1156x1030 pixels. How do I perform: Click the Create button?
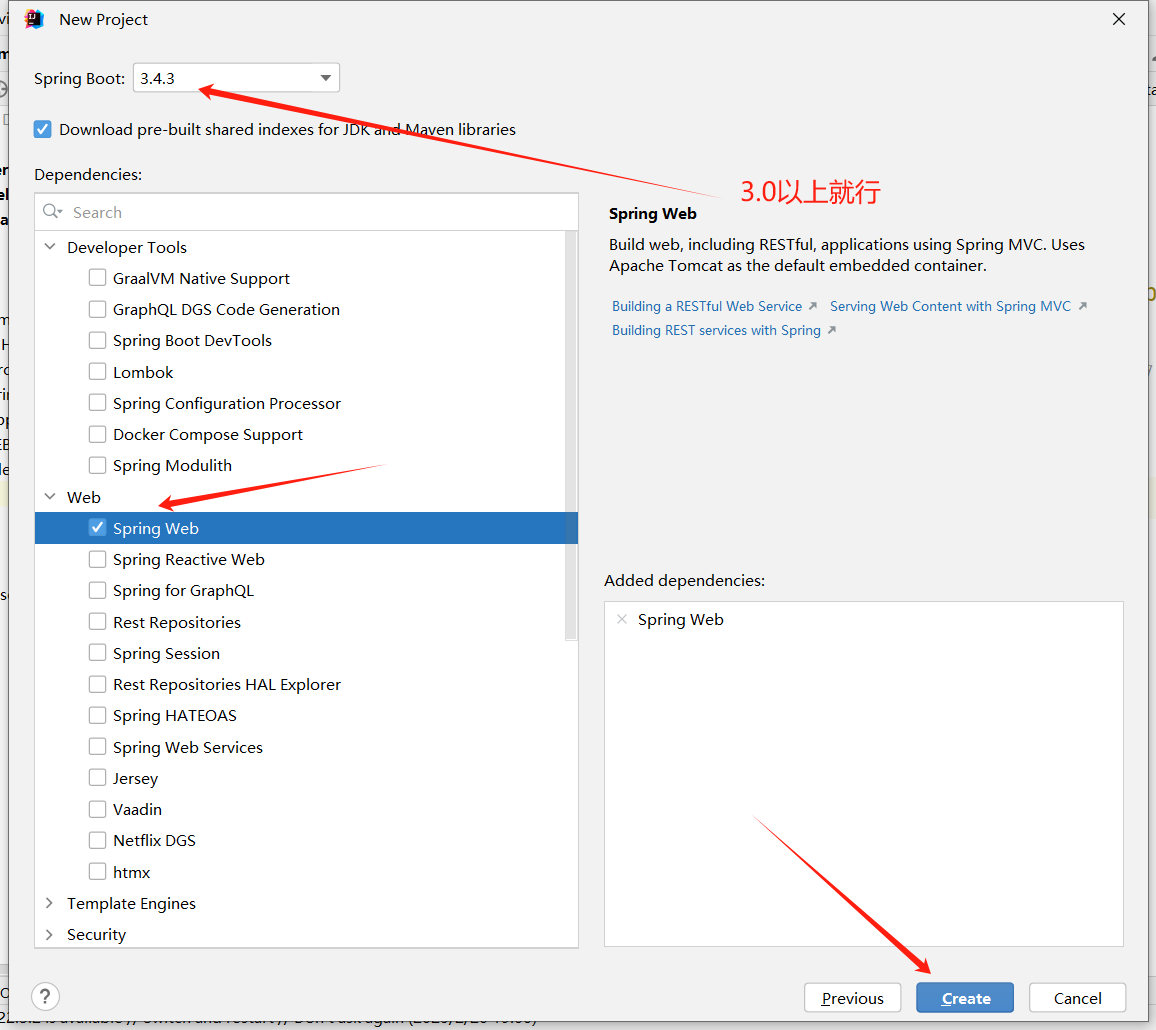(965, 998)
